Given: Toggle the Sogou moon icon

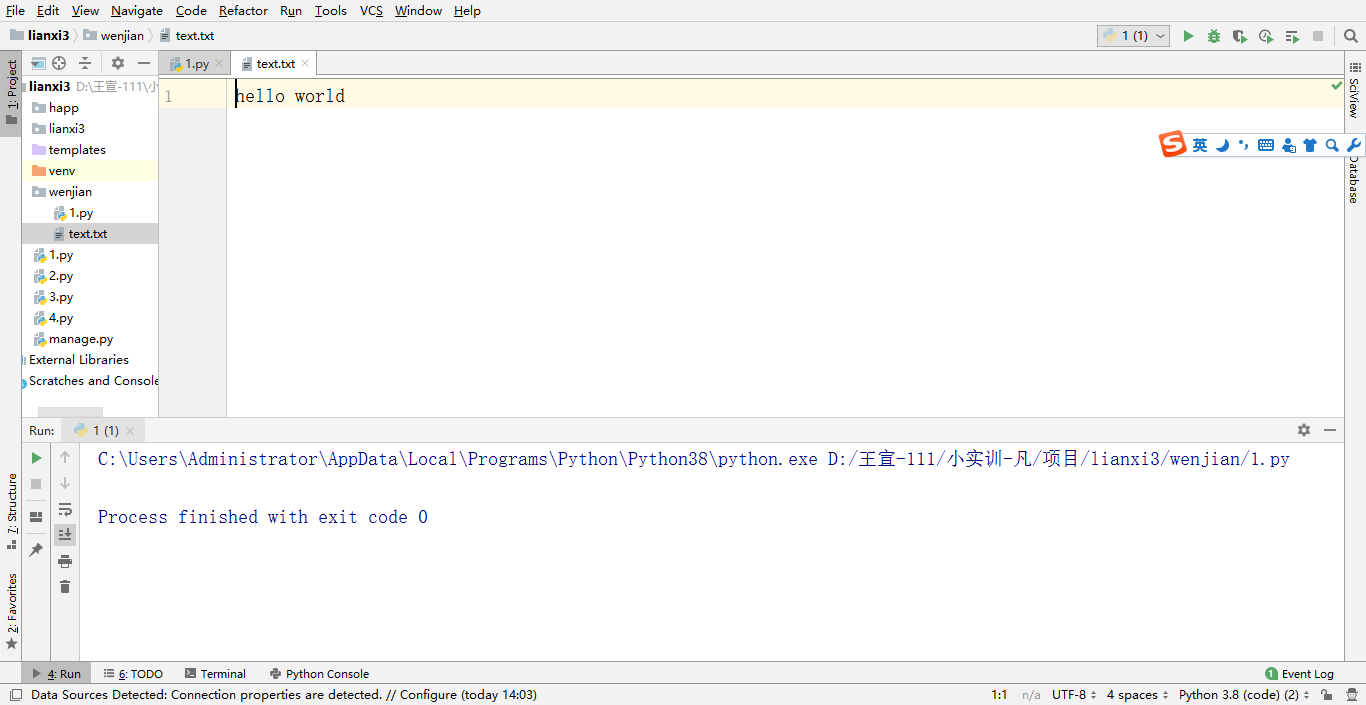Looking at the screenshot, I should [1222, 145].
